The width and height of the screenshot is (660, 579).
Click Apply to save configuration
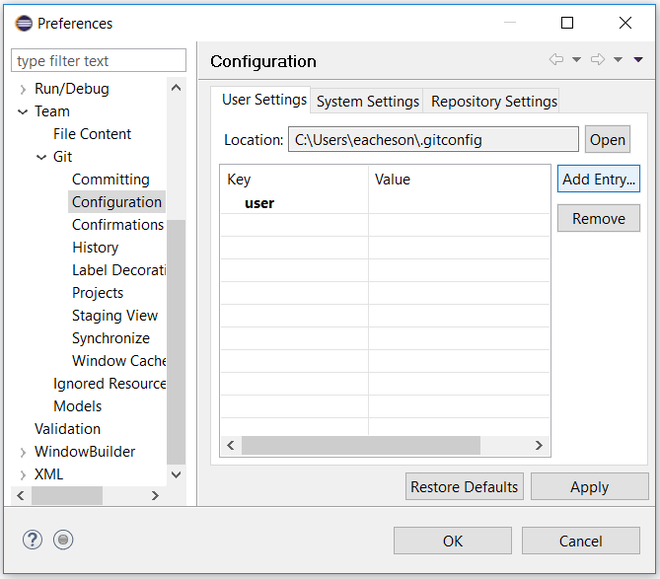[x=589, y=487]
